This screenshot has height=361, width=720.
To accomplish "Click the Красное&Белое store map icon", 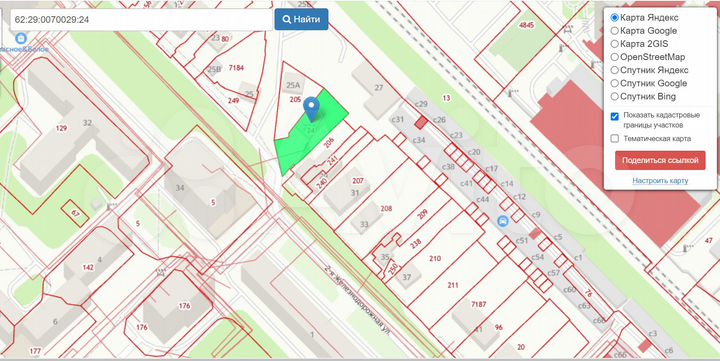I will click(x=21, y=38).
